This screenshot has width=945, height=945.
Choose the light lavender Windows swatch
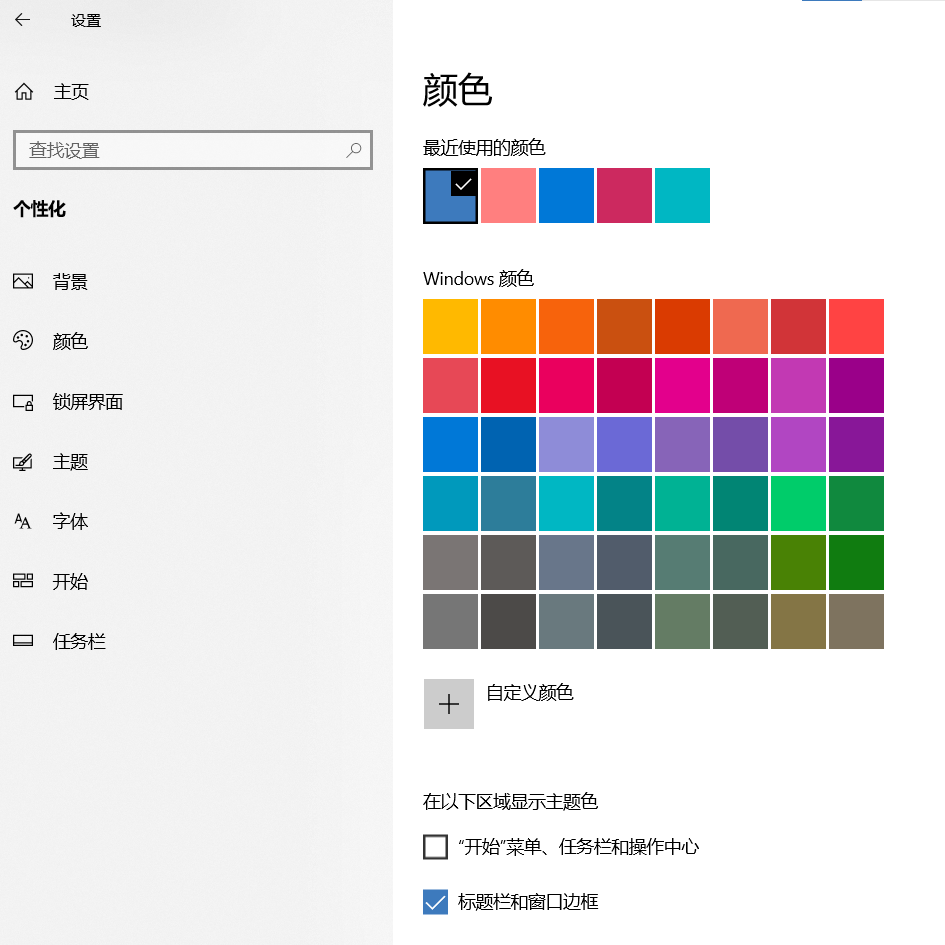pos(566,445)
